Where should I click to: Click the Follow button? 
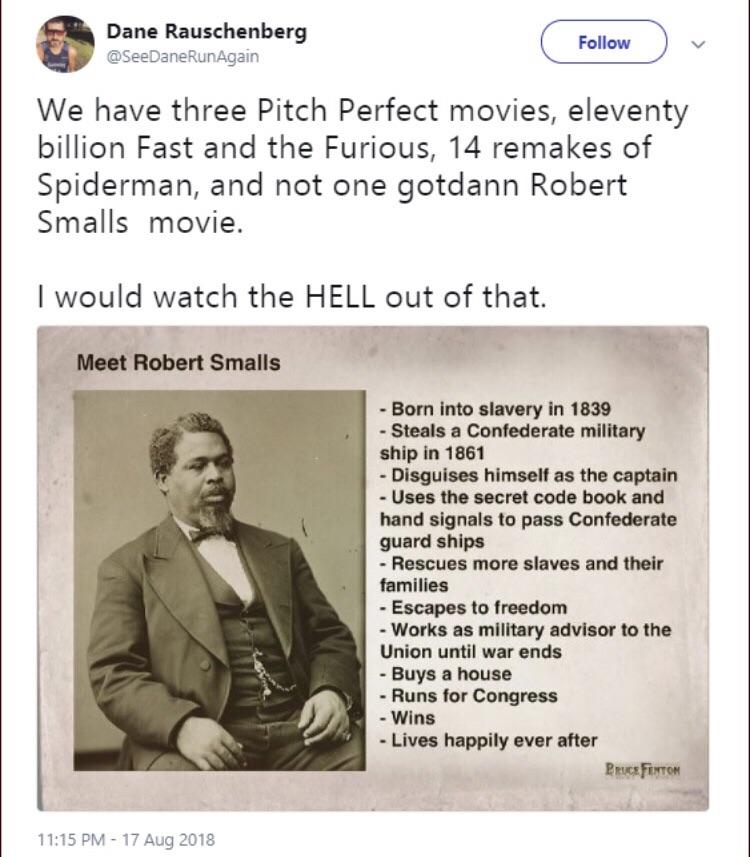[x=603, y=42]
